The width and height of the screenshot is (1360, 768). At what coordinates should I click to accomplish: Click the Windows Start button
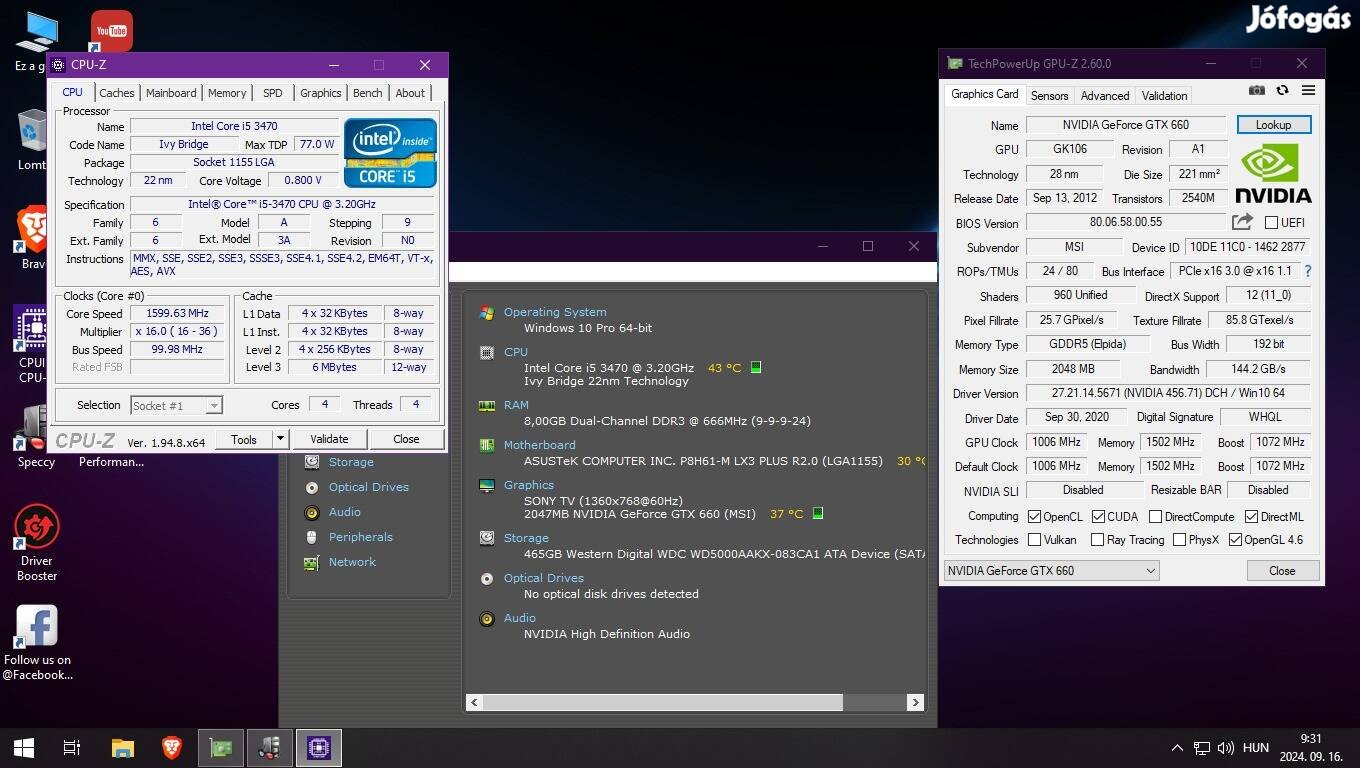[x=23, y=747]
